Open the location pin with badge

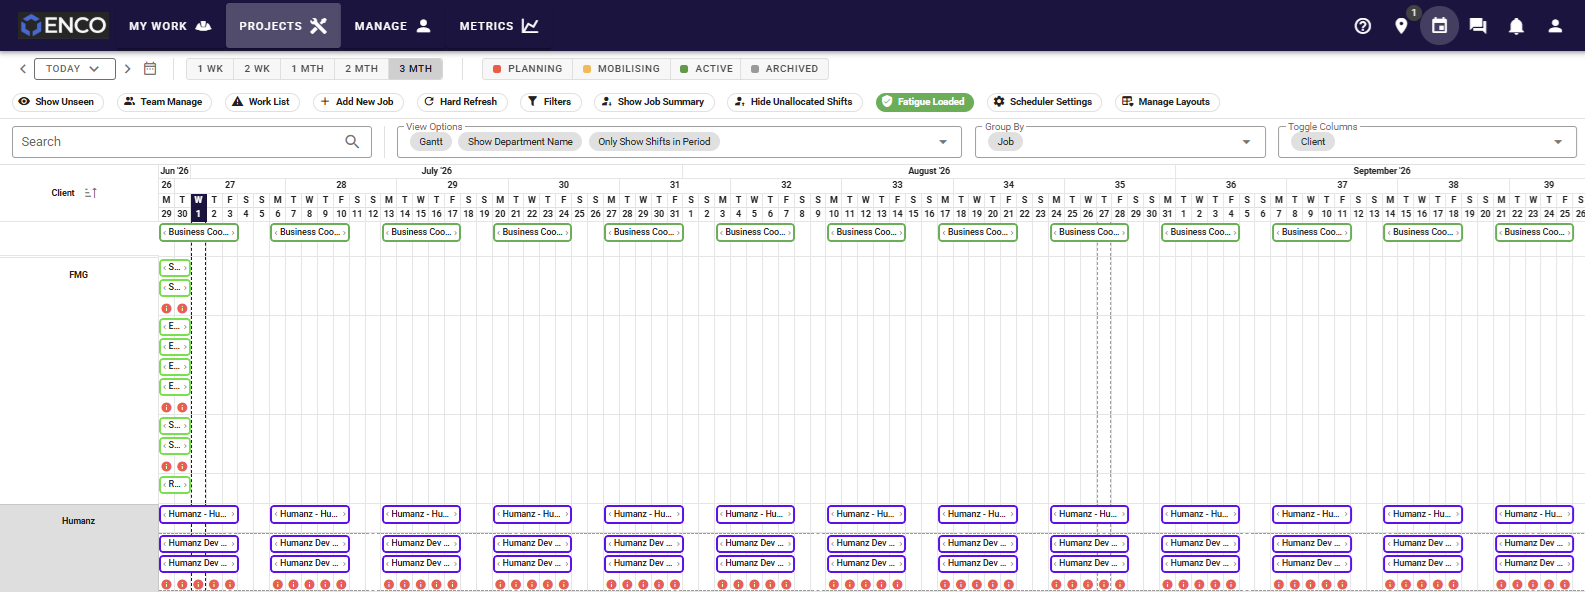1401,26
